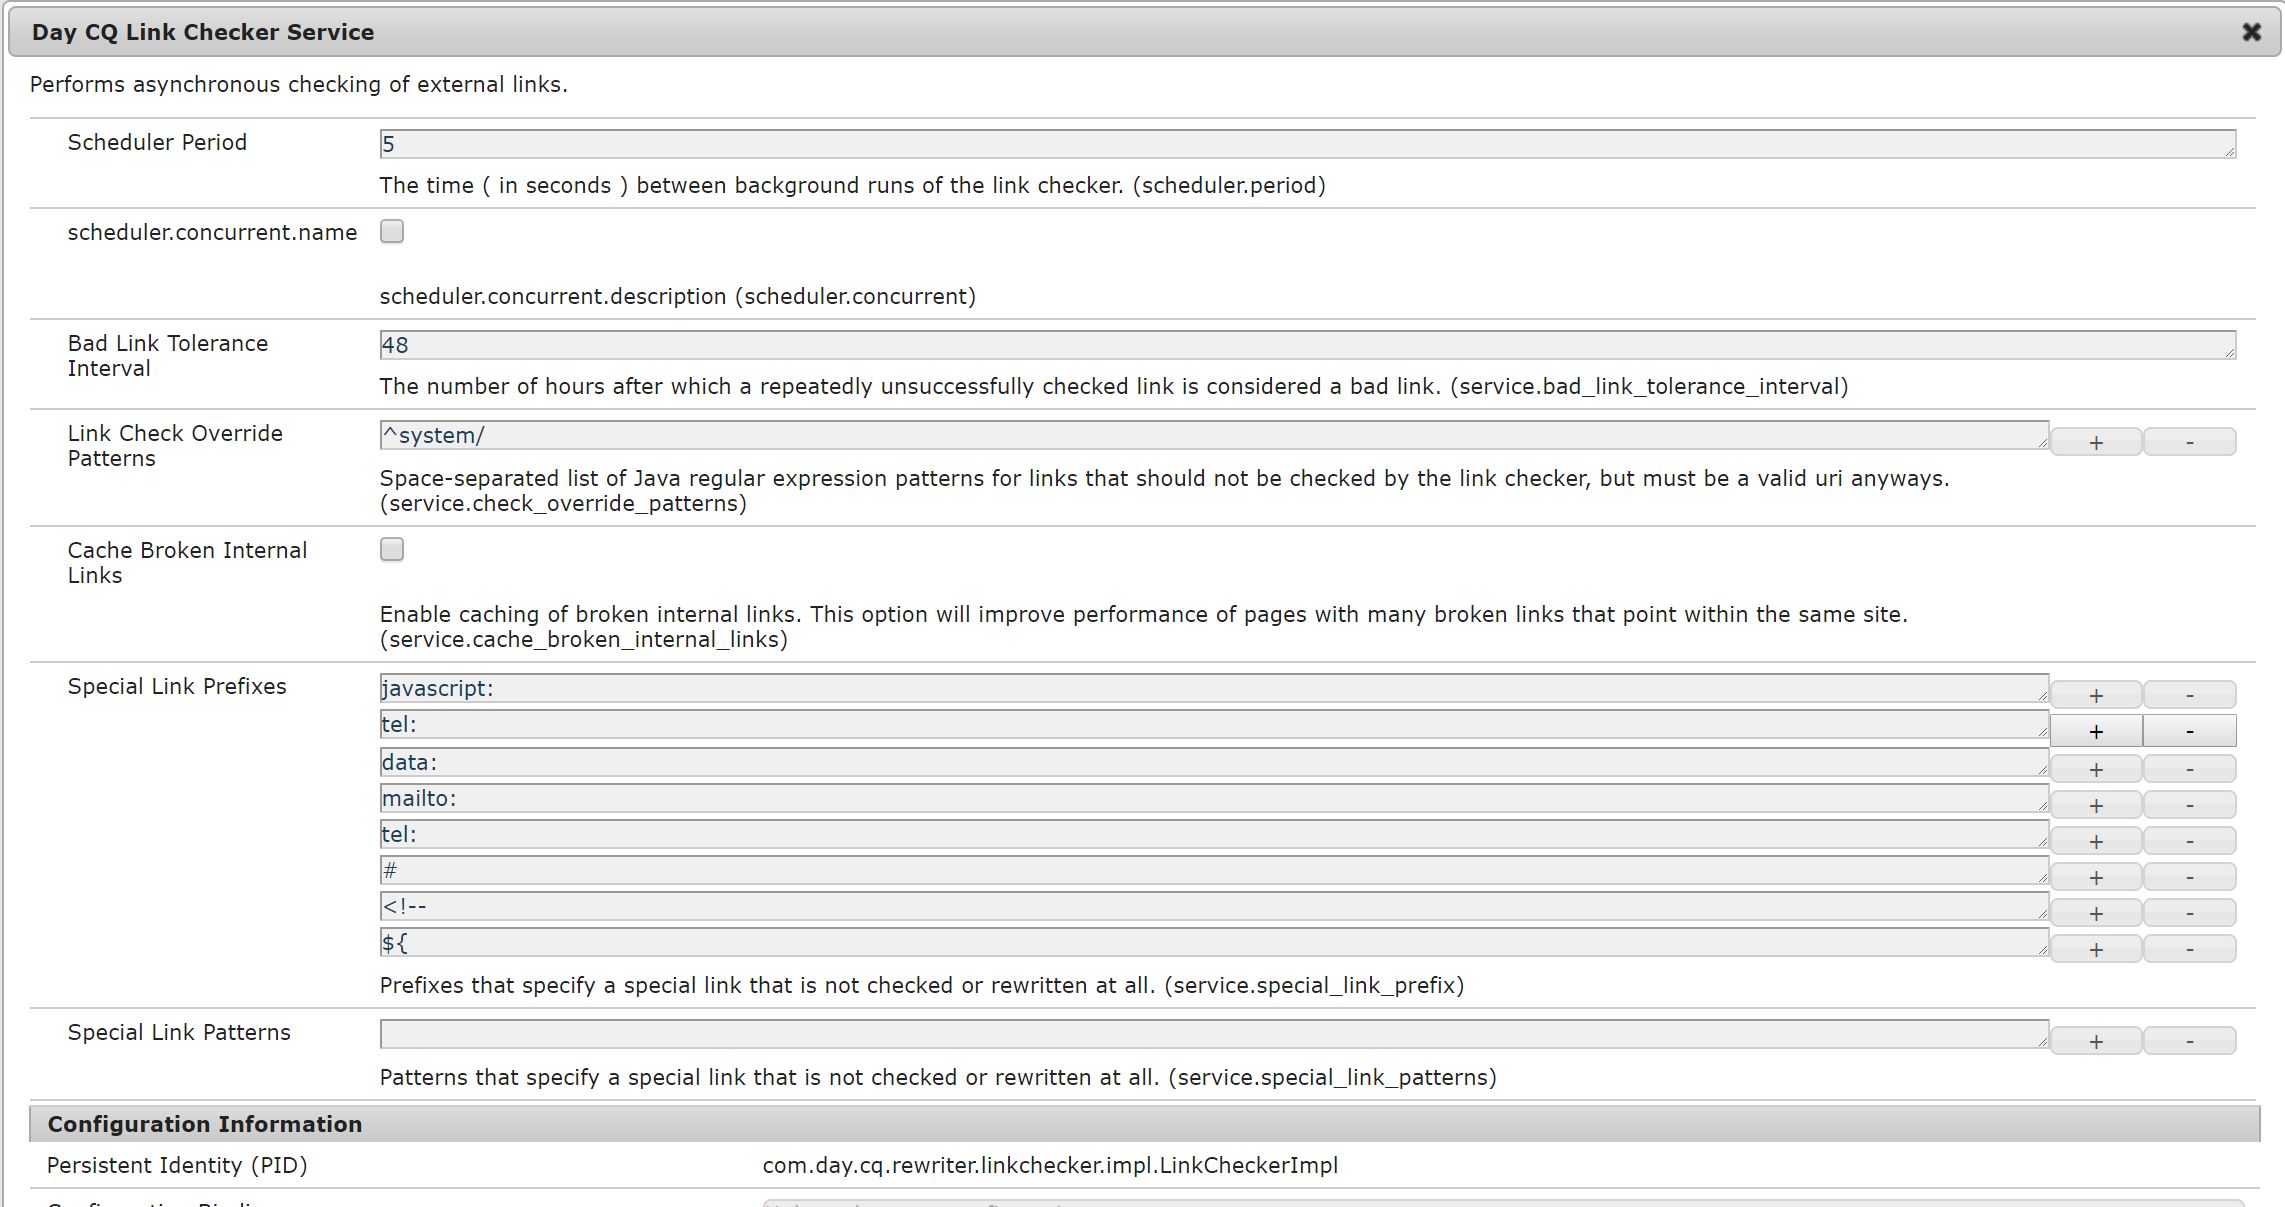
Task: Click minus button beside # prefix
Action: coord(2189,877)
